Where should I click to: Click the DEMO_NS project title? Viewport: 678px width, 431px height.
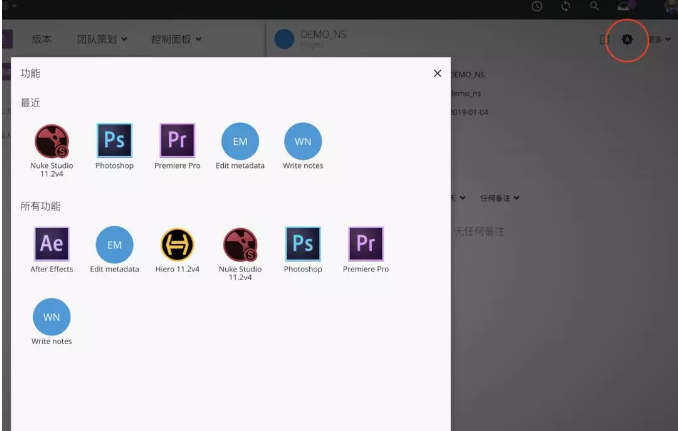[323, 35]
